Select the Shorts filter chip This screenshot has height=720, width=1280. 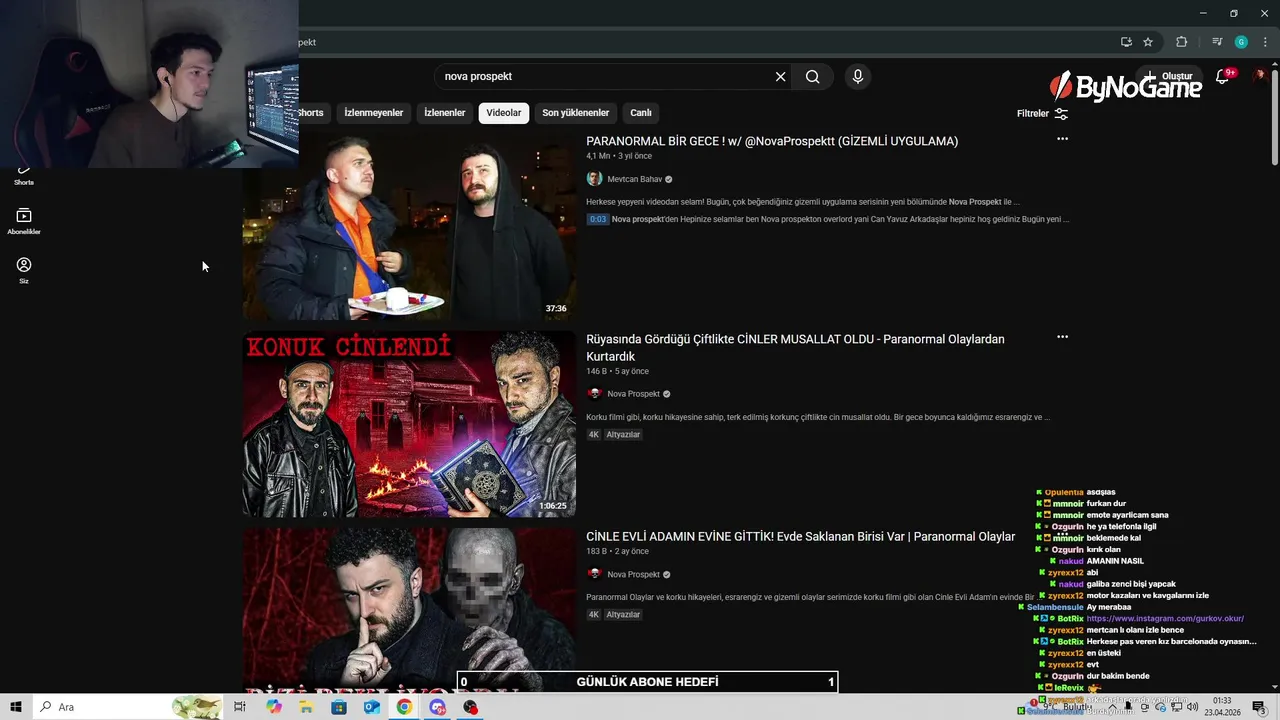click(313, 113)
